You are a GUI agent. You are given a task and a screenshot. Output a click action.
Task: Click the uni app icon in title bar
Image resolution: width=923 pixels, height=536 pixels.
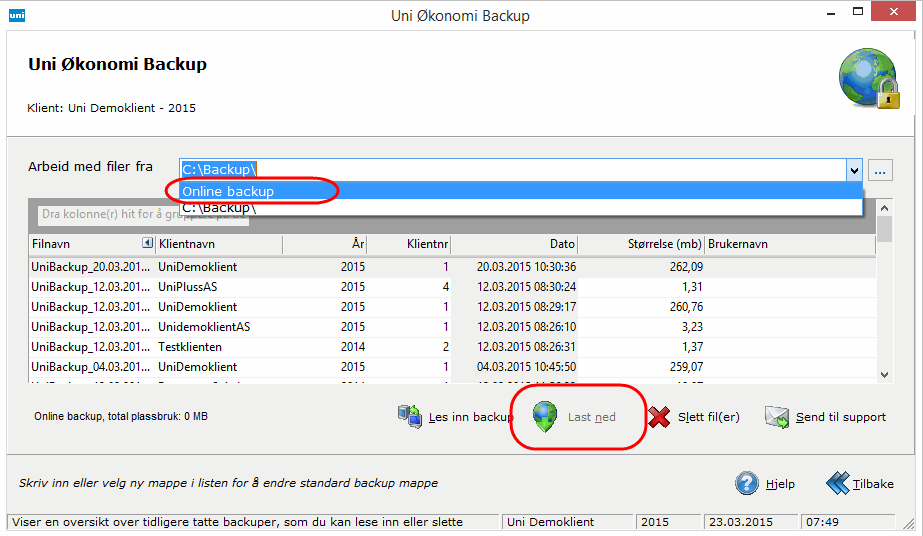15,15
